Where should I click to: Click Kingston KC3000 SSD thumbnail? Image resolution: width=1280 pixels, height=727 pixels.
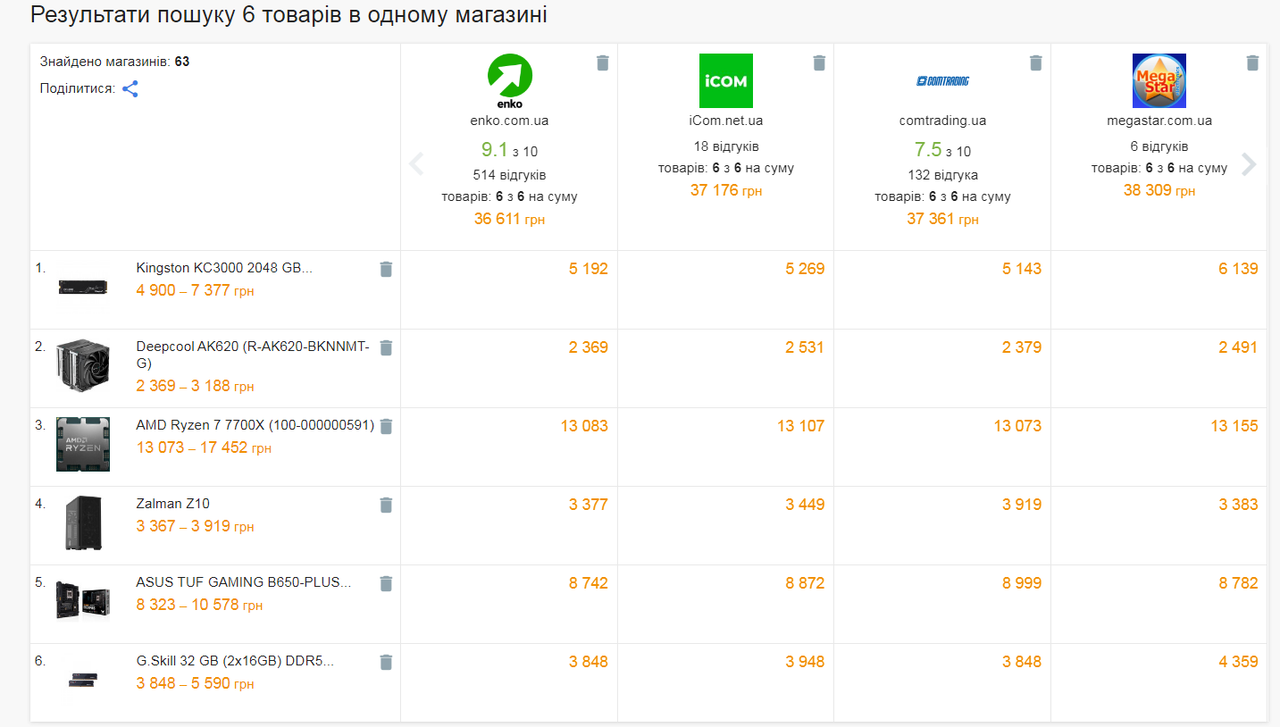(83, 289)
